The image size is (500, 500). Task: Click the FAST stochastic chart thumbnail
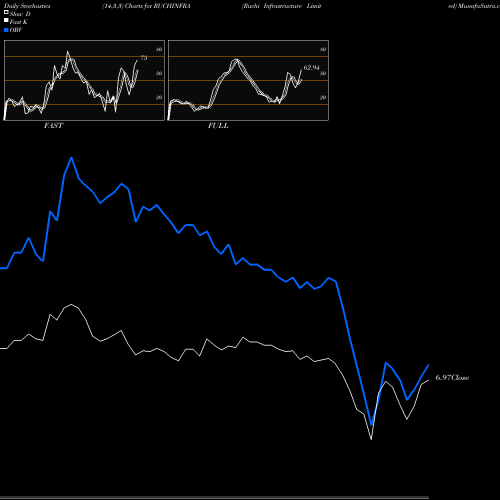click(84, 80)
